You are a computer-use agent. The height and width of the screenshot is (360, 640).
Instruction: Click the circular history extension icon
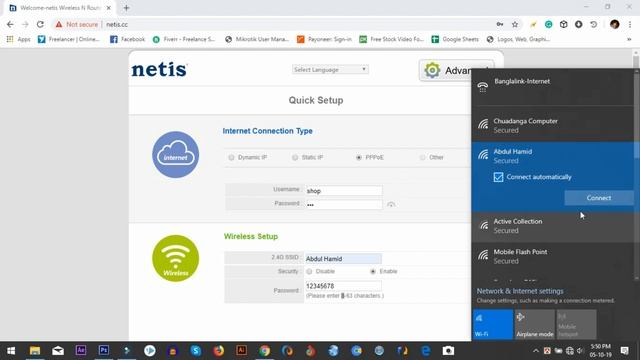pyautogui.click(x=593, y=24)
